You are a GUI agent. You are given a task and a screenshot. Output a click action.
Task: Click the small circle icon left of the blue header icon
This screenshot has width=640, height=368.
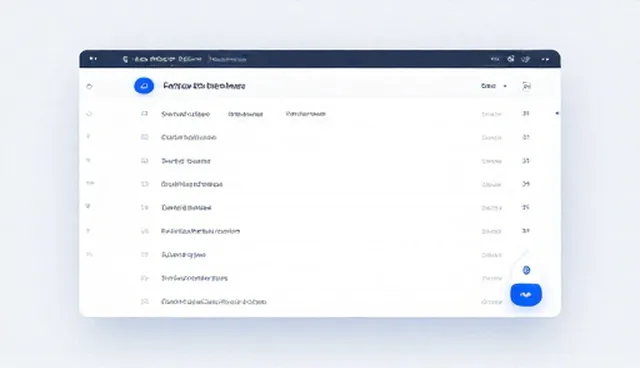coord(89,86)
